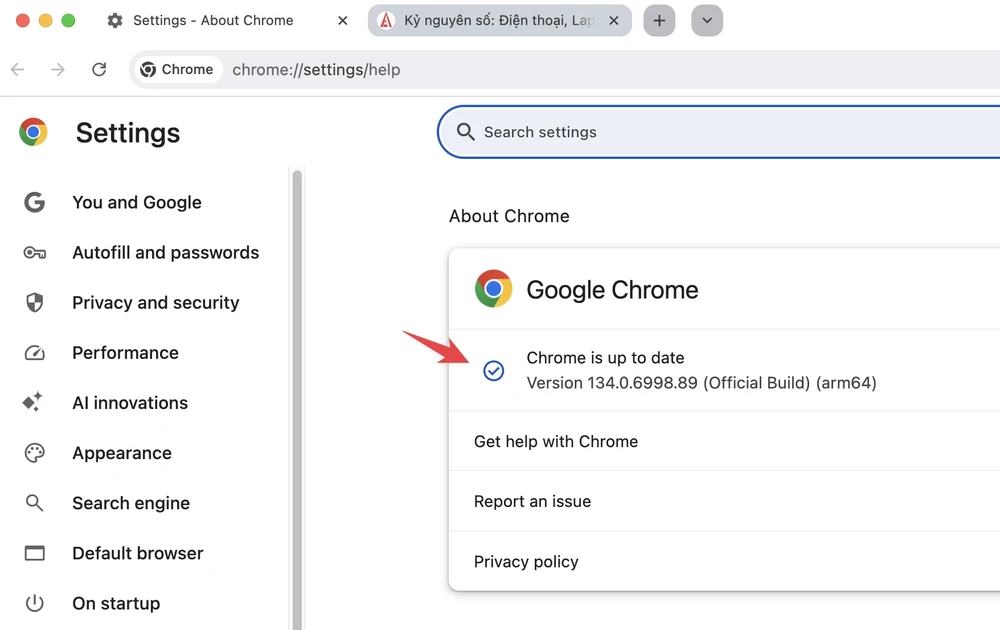Reload the page with refresh icon
This screenshot has height=630, width=1000.
[x=99, y=70]
